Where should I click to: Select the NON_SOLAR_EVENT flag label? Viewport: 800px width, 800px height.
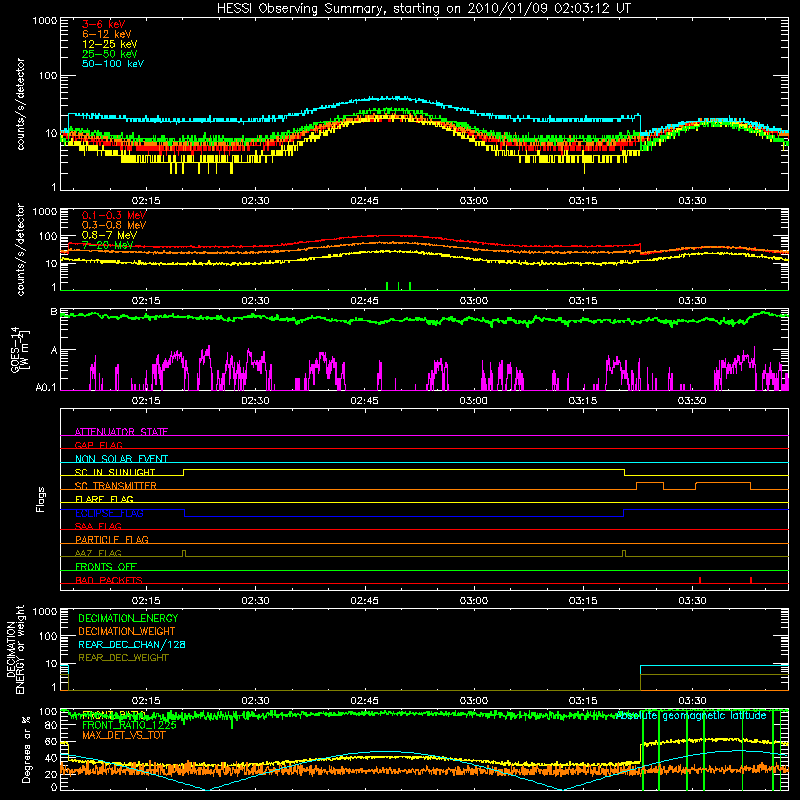pos(121,459)
